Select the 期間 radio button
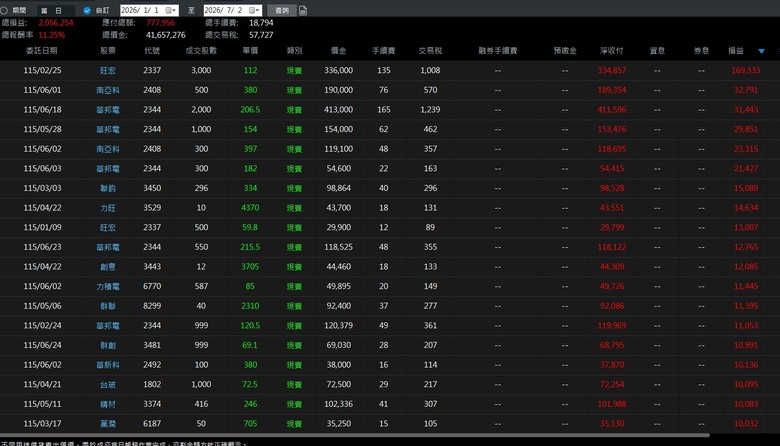This screenshot has width=780, height=446. tap(4, 10)
